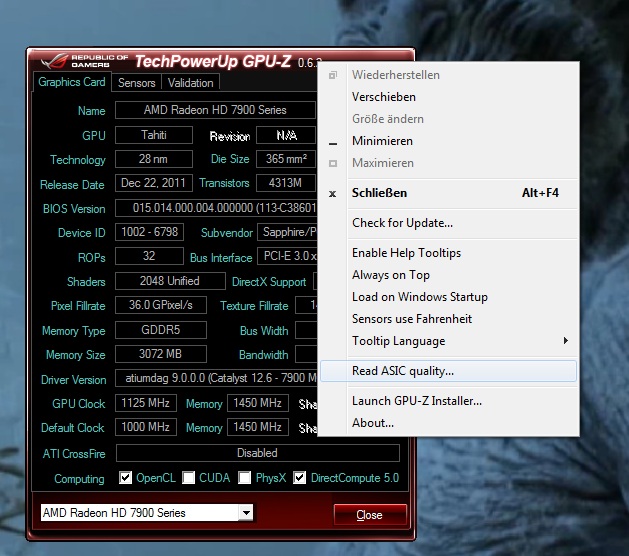Click the GPU field showing Tahiti
The height and width of the screenshot is (556, 629).
point(154,135)
